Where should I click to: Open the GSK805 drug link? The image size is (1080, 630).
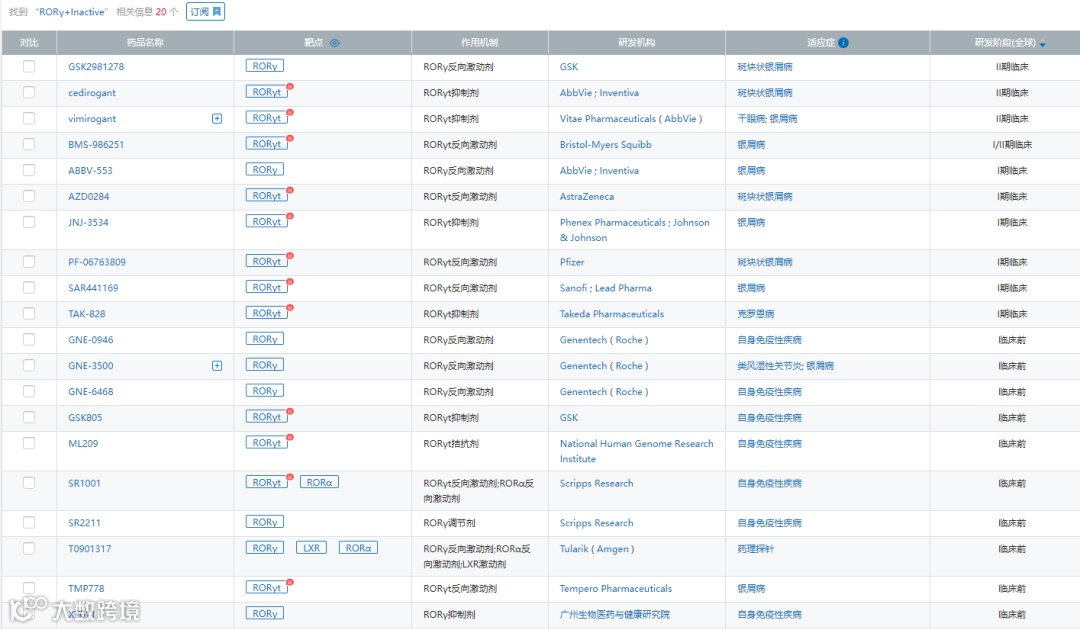click(85, 418)
